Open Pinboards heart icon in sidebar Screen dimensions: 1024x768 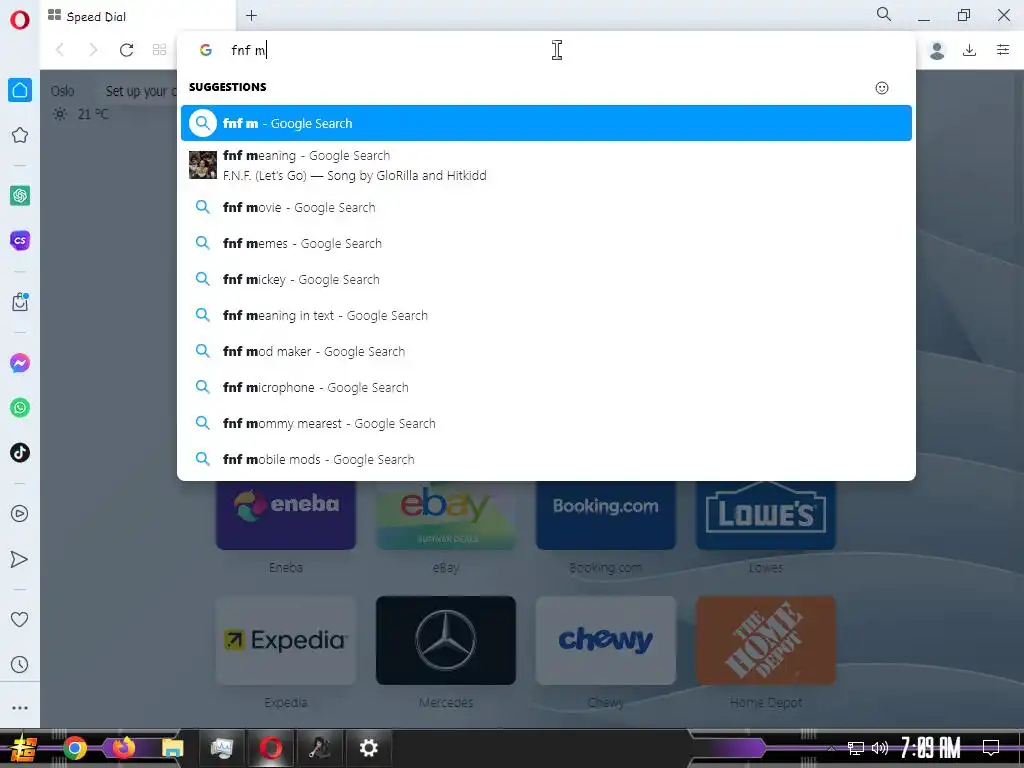(20, 619)
